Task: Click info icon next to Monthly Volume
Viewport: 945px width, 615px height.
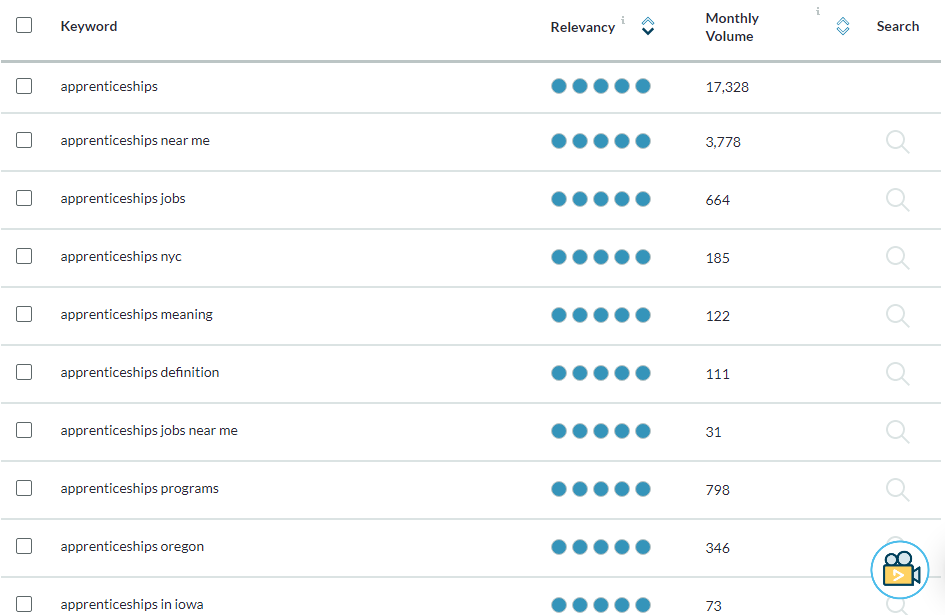Action: pyautogui.click(x=818, y=11)
